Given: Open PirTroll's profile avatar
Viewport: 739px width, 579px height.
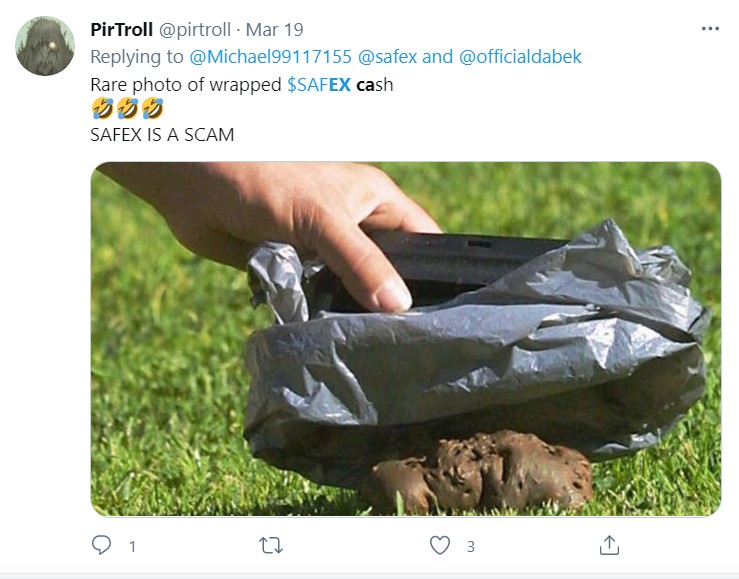Looking at the screenshot, I should tap(45, 46).
